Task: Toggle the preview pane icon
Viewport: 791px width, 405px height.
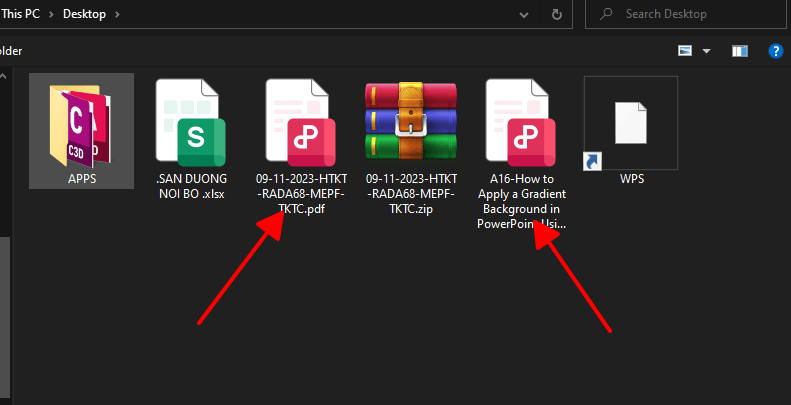Action: pyautogui.click(x=740, y=51)
